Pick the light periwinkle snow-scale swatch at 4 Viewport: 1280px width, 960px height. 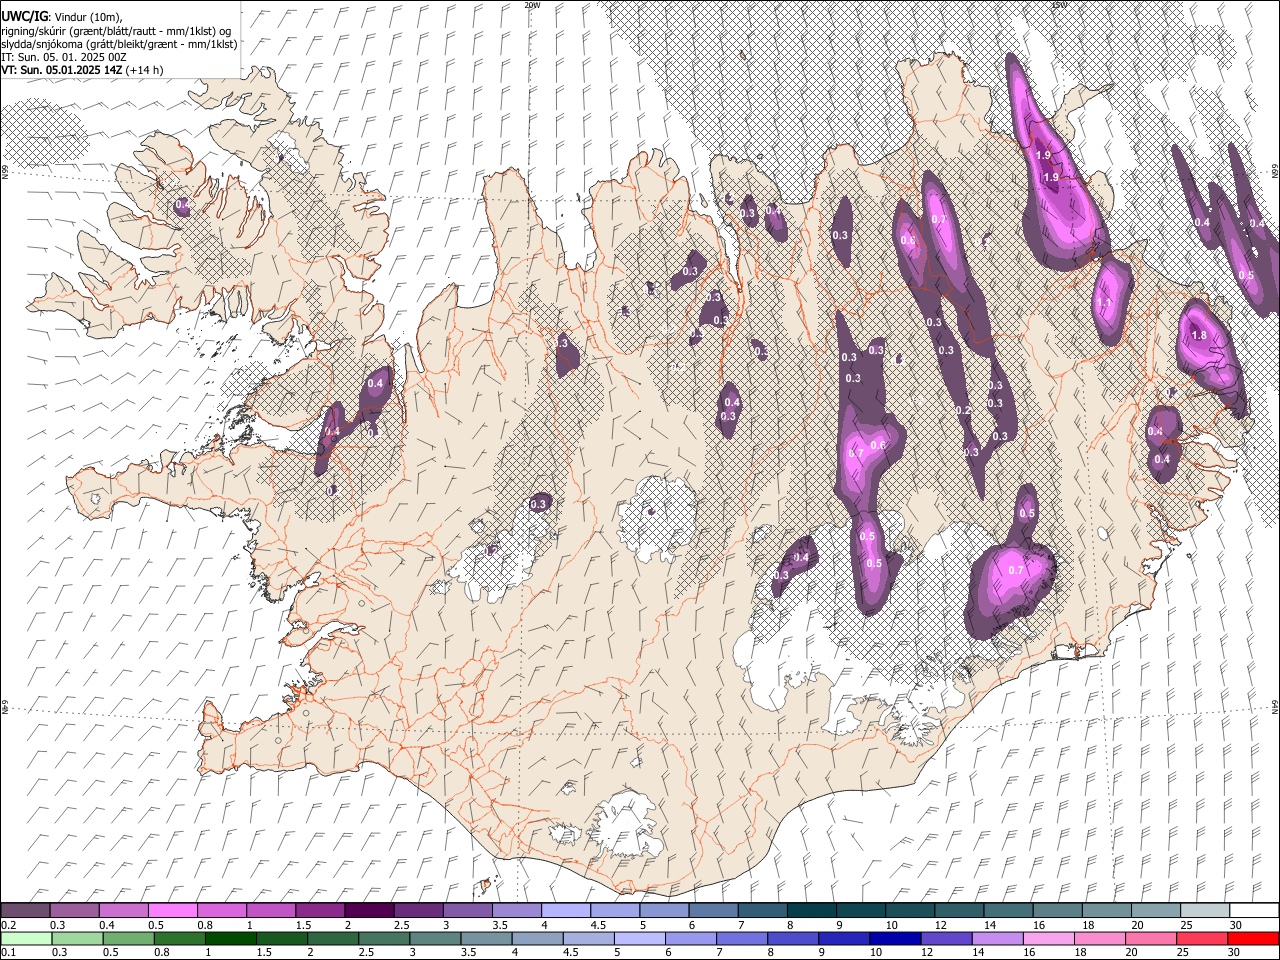click(x=565, y=911)
